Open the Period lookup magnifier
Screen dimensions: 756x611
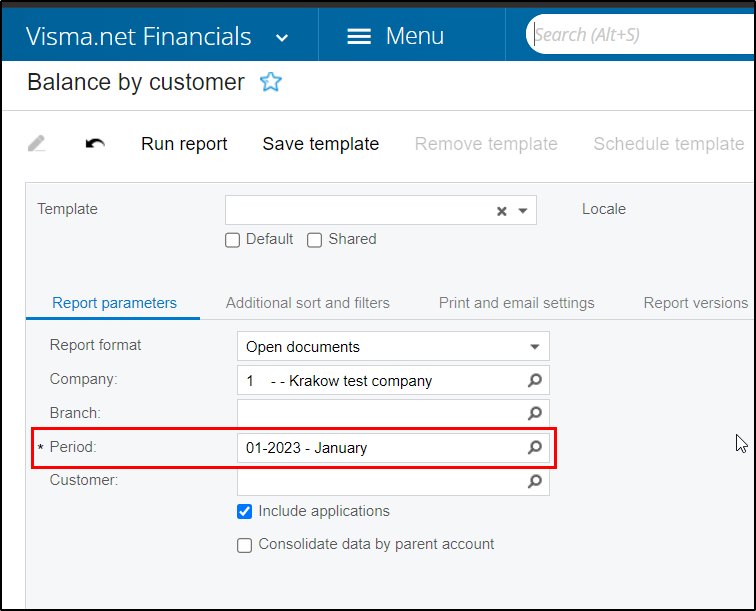click(x=535, y=447)
